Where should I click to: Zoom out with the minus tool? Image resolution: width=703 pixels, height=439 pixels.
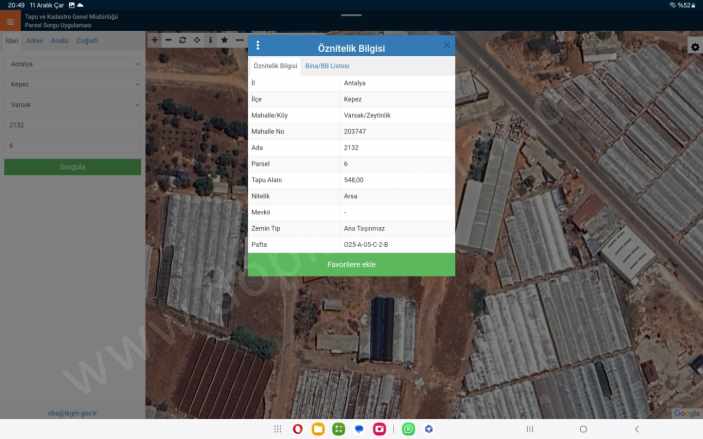[168, 40]
